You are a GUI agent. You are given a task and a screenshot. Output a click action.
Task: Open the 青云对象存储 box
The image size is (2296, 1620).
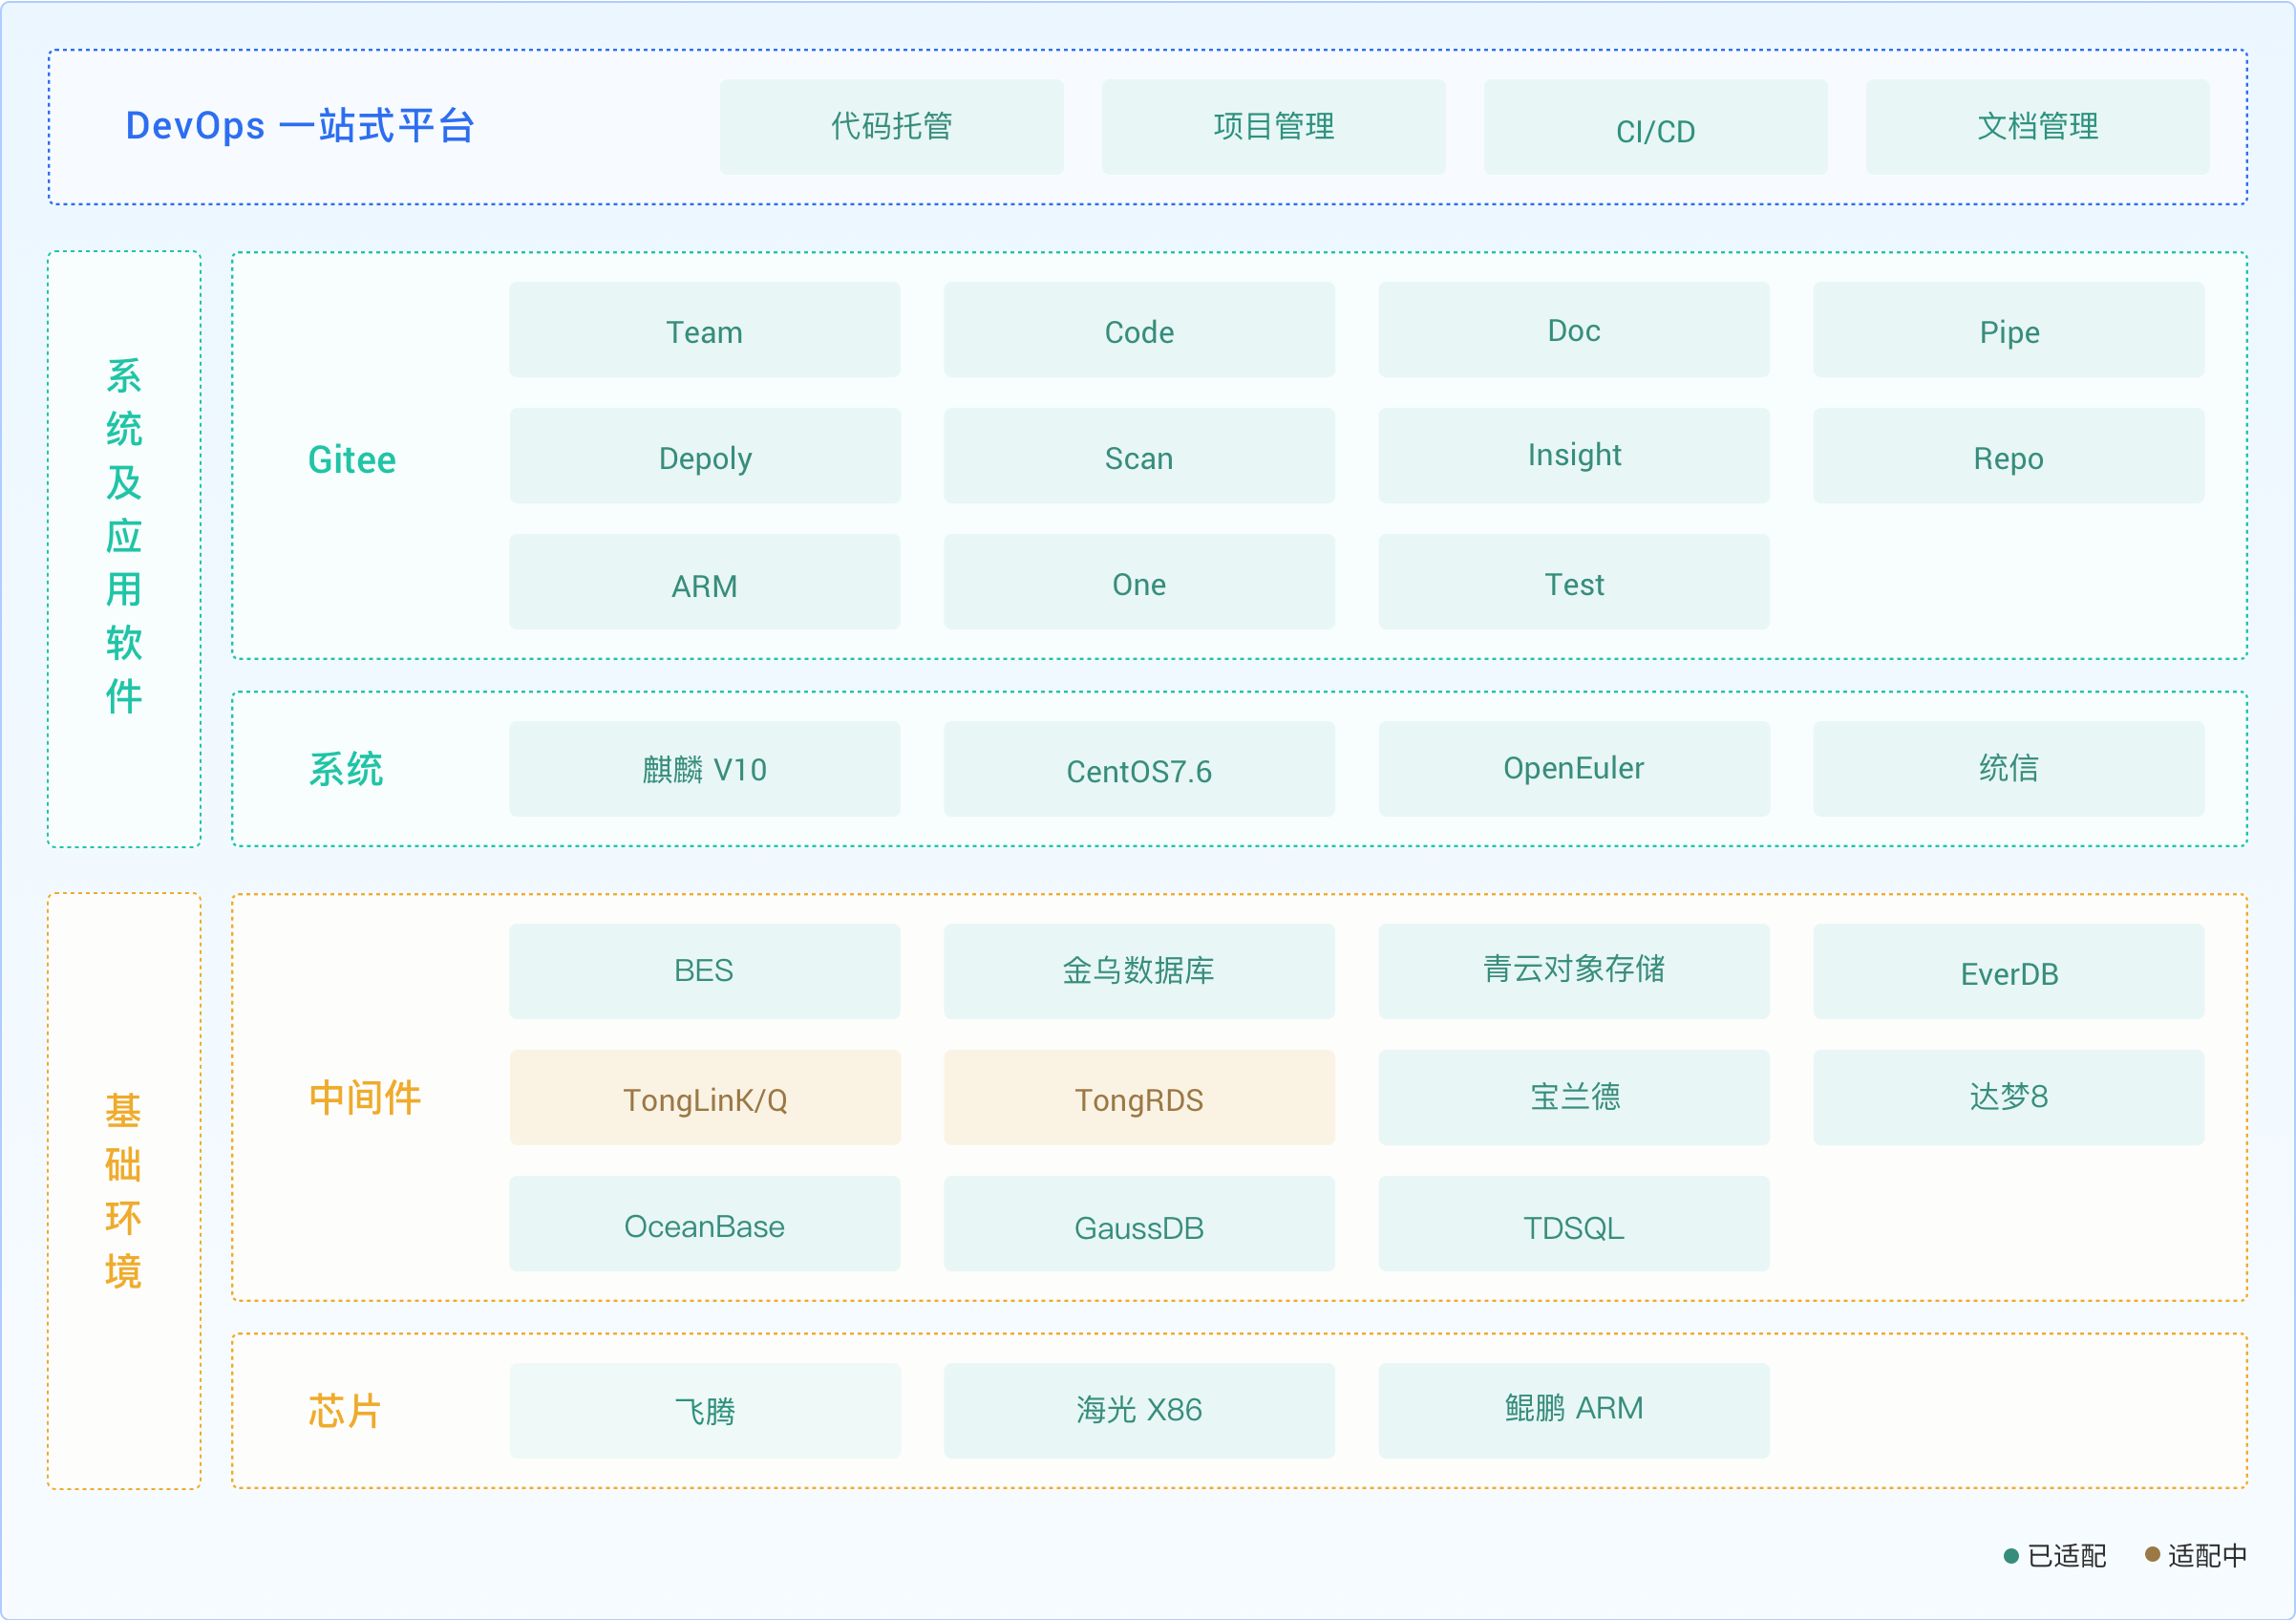click(x=1573, y=972)
